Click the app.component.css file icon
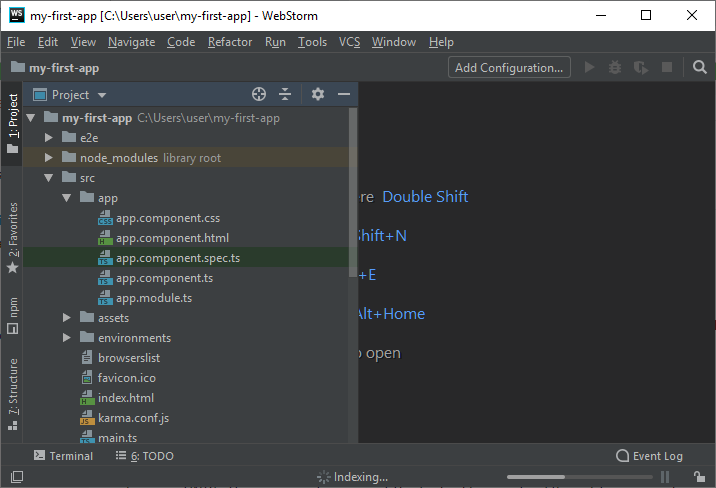Viewport: 716px width, 488px height. point(105,218)
